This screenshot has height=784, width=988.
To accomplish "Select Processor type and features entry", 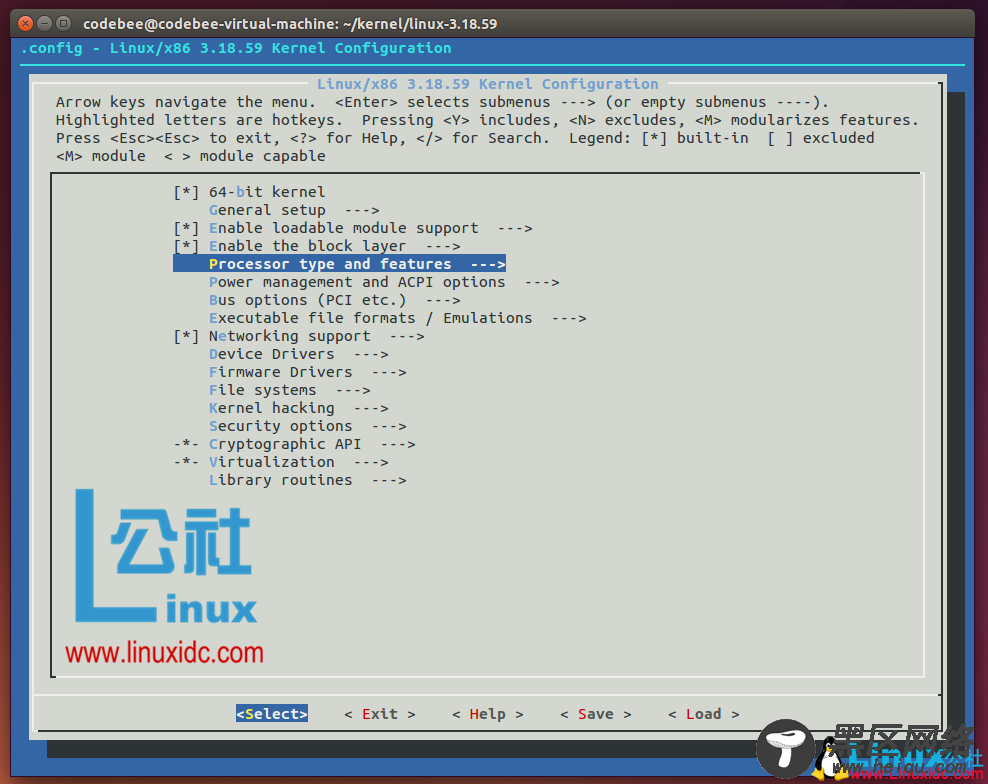I will point(340,264).
